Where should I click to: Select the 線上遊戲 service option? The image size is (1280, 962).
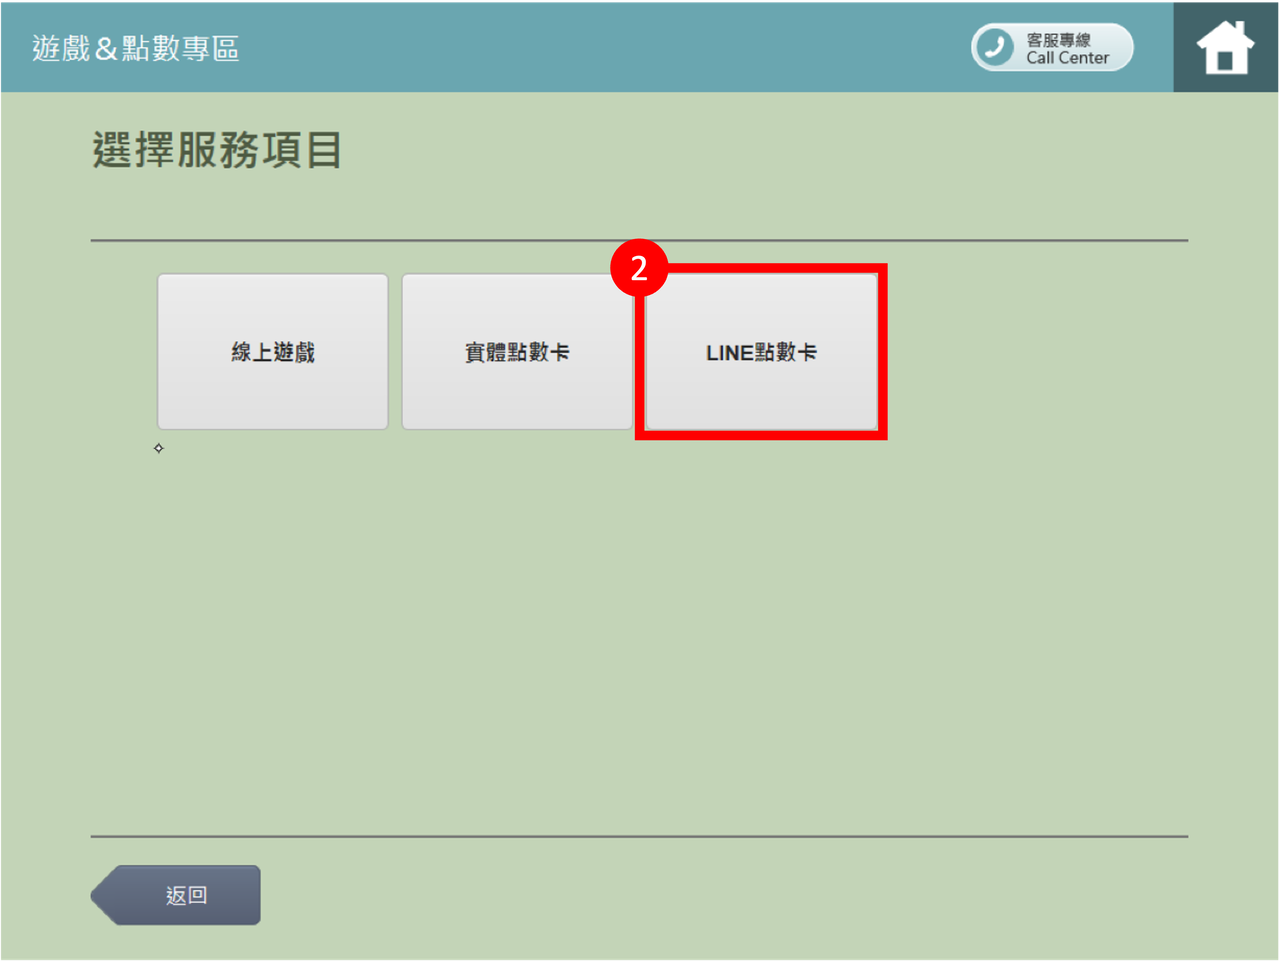272,352
